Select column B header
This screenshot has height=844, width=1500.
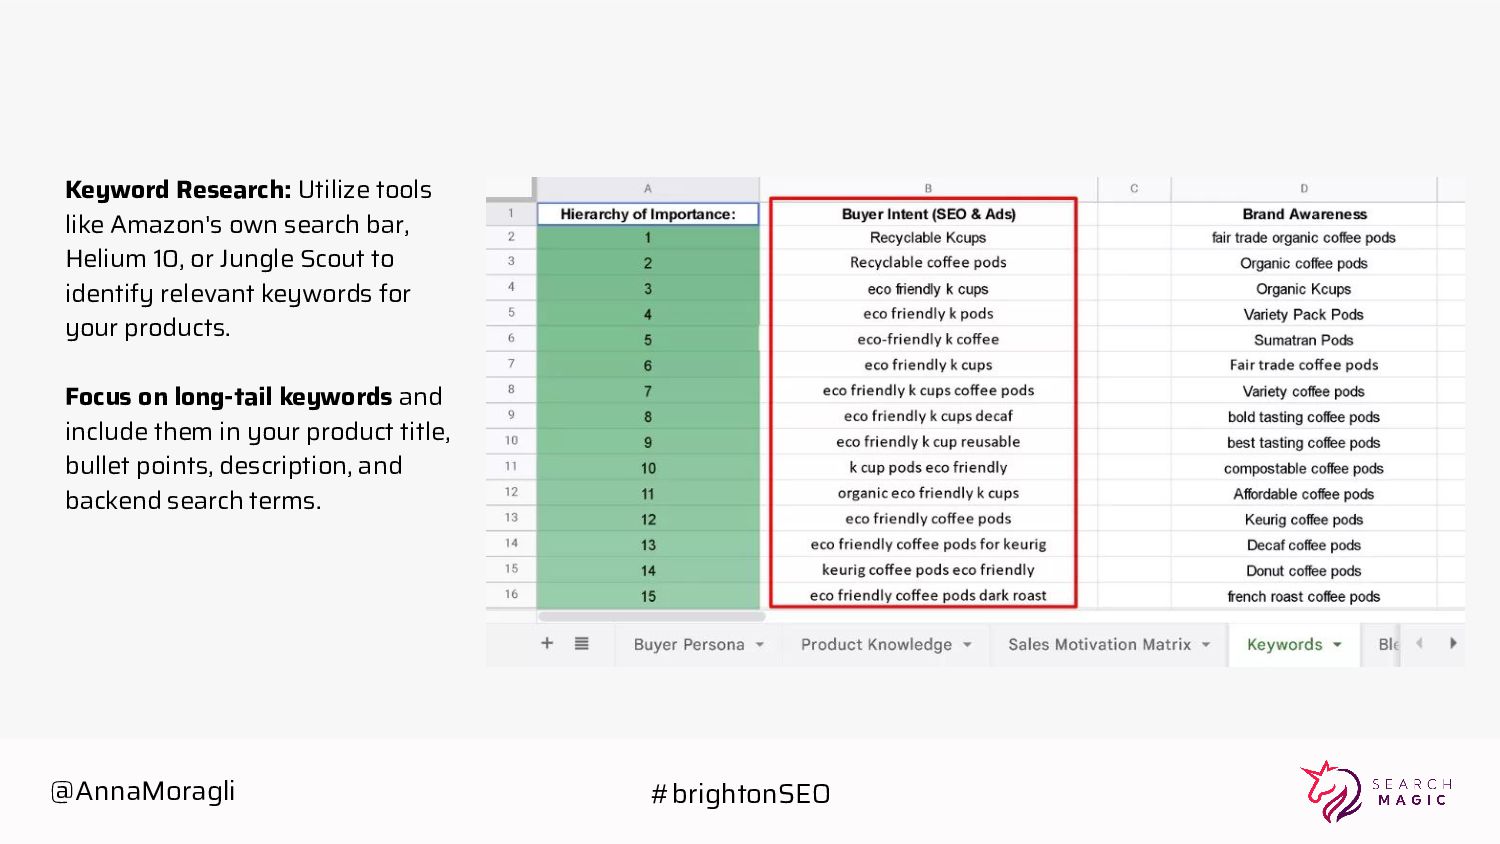click(928, 188)
